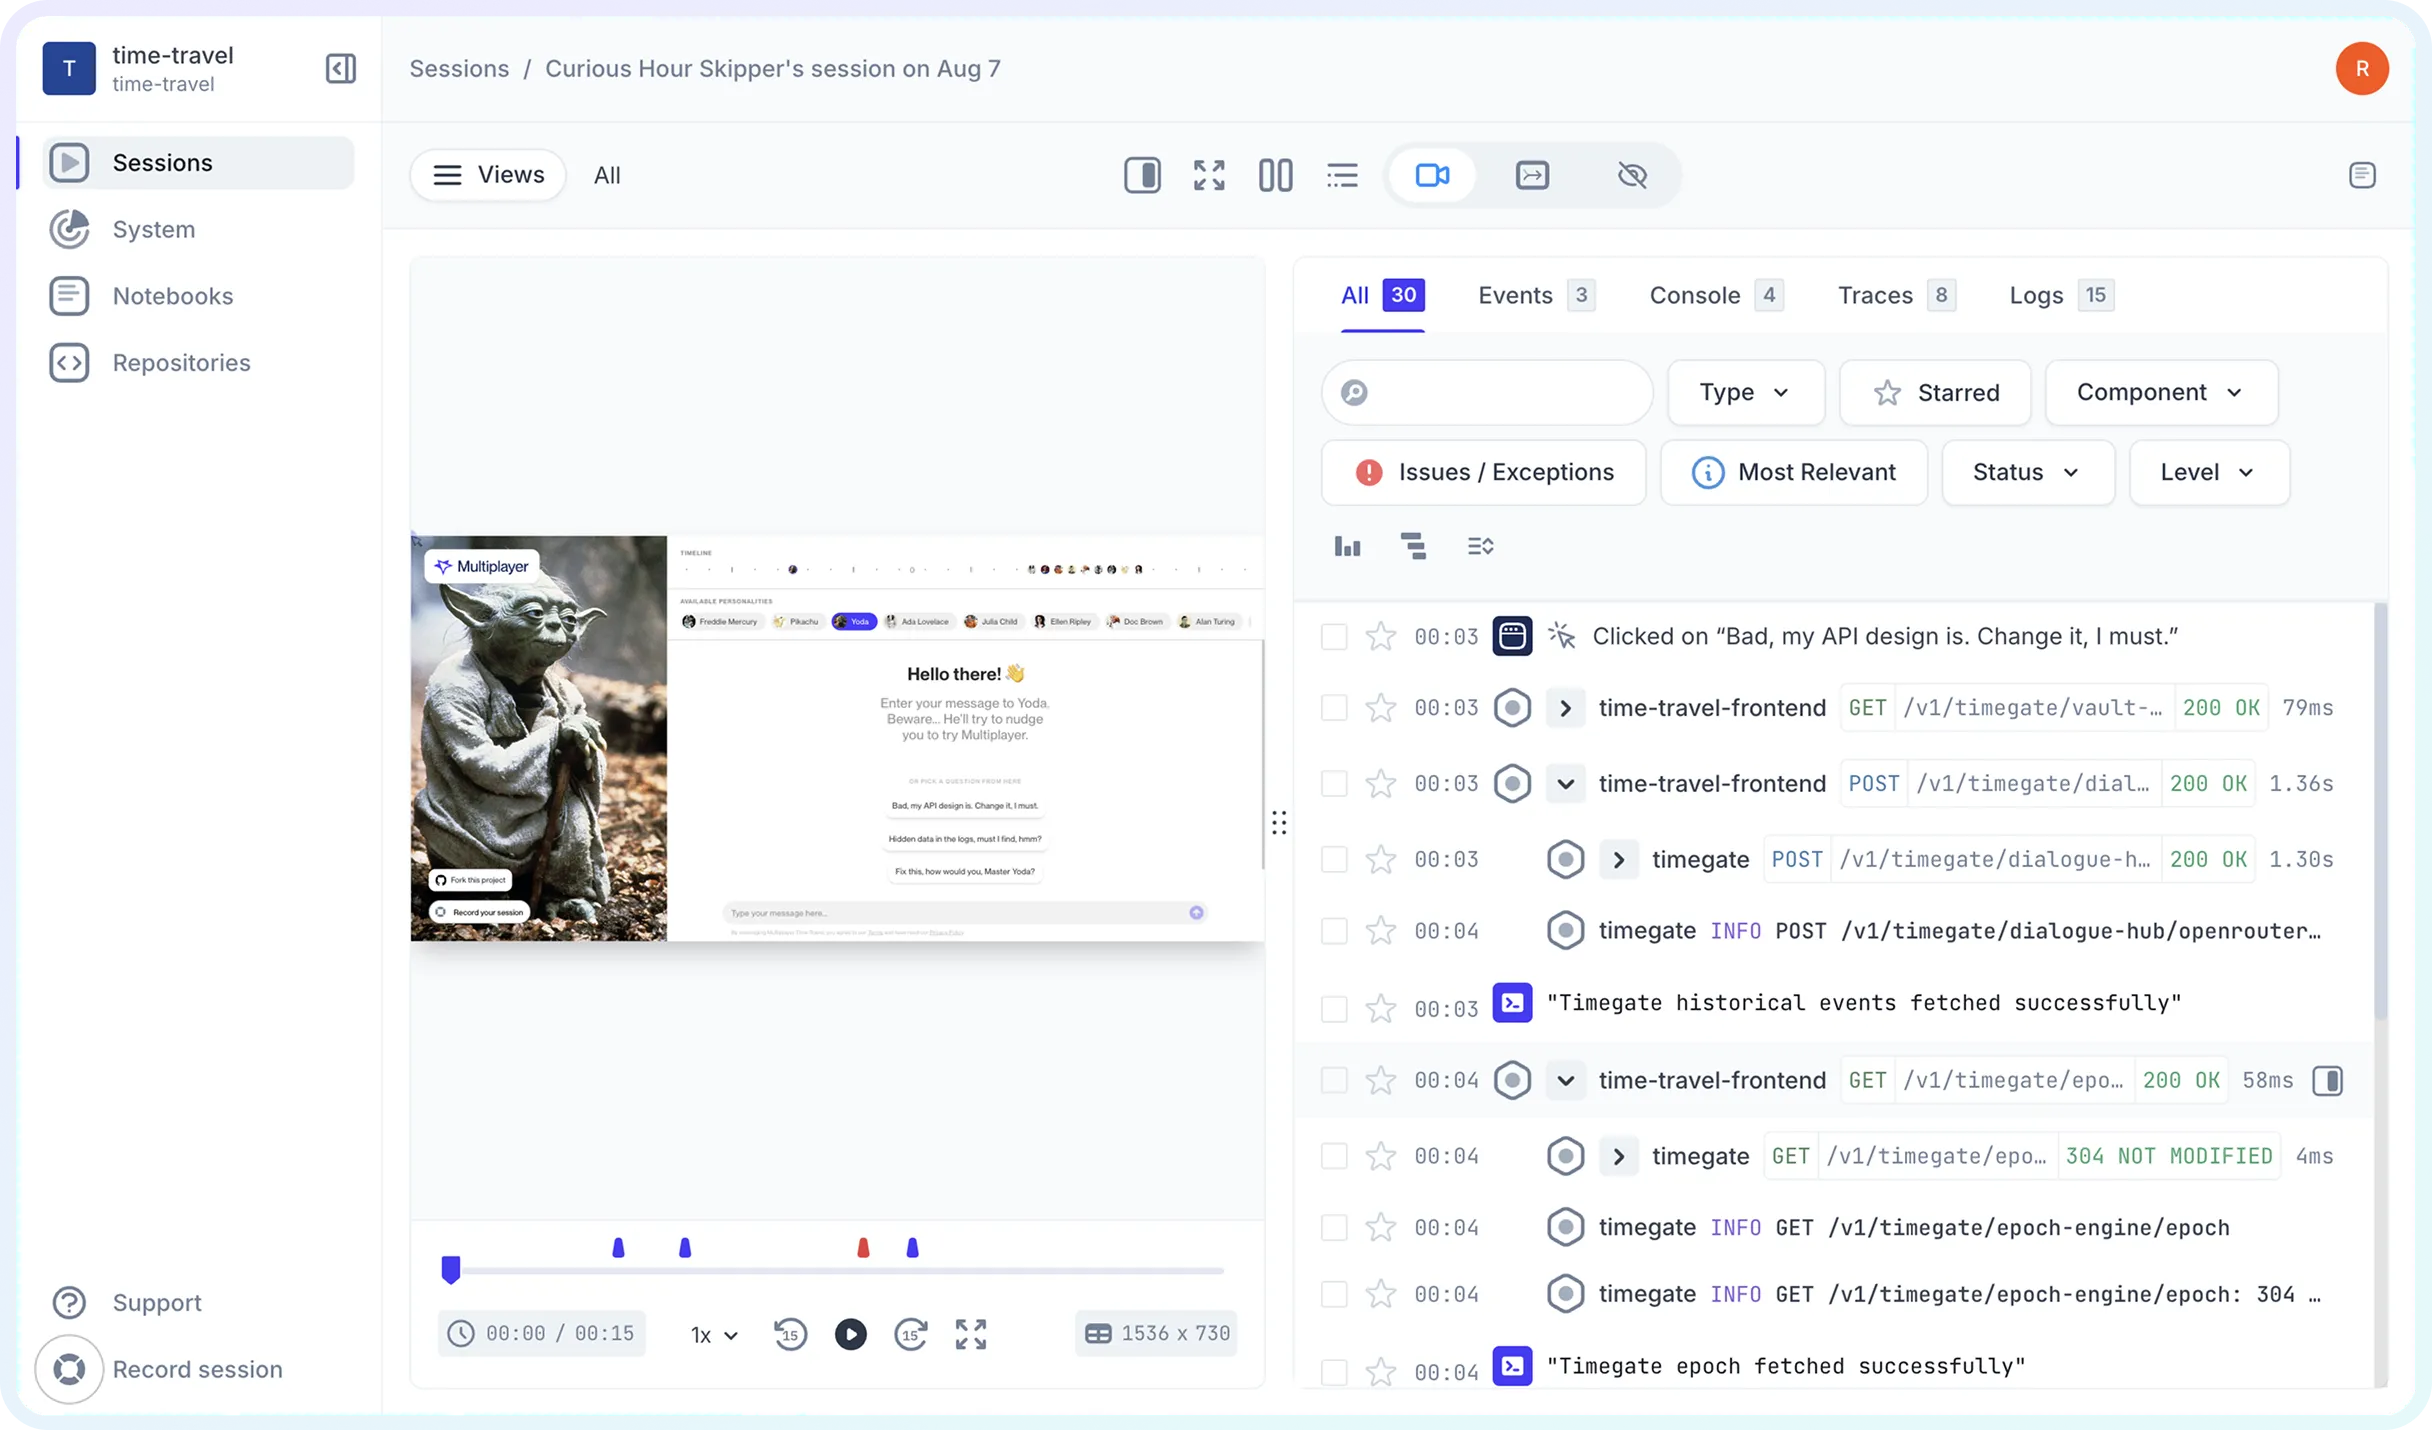Switch to the All tab
Viewport: 2432px width, 1430px height.
pos(1382,295)
